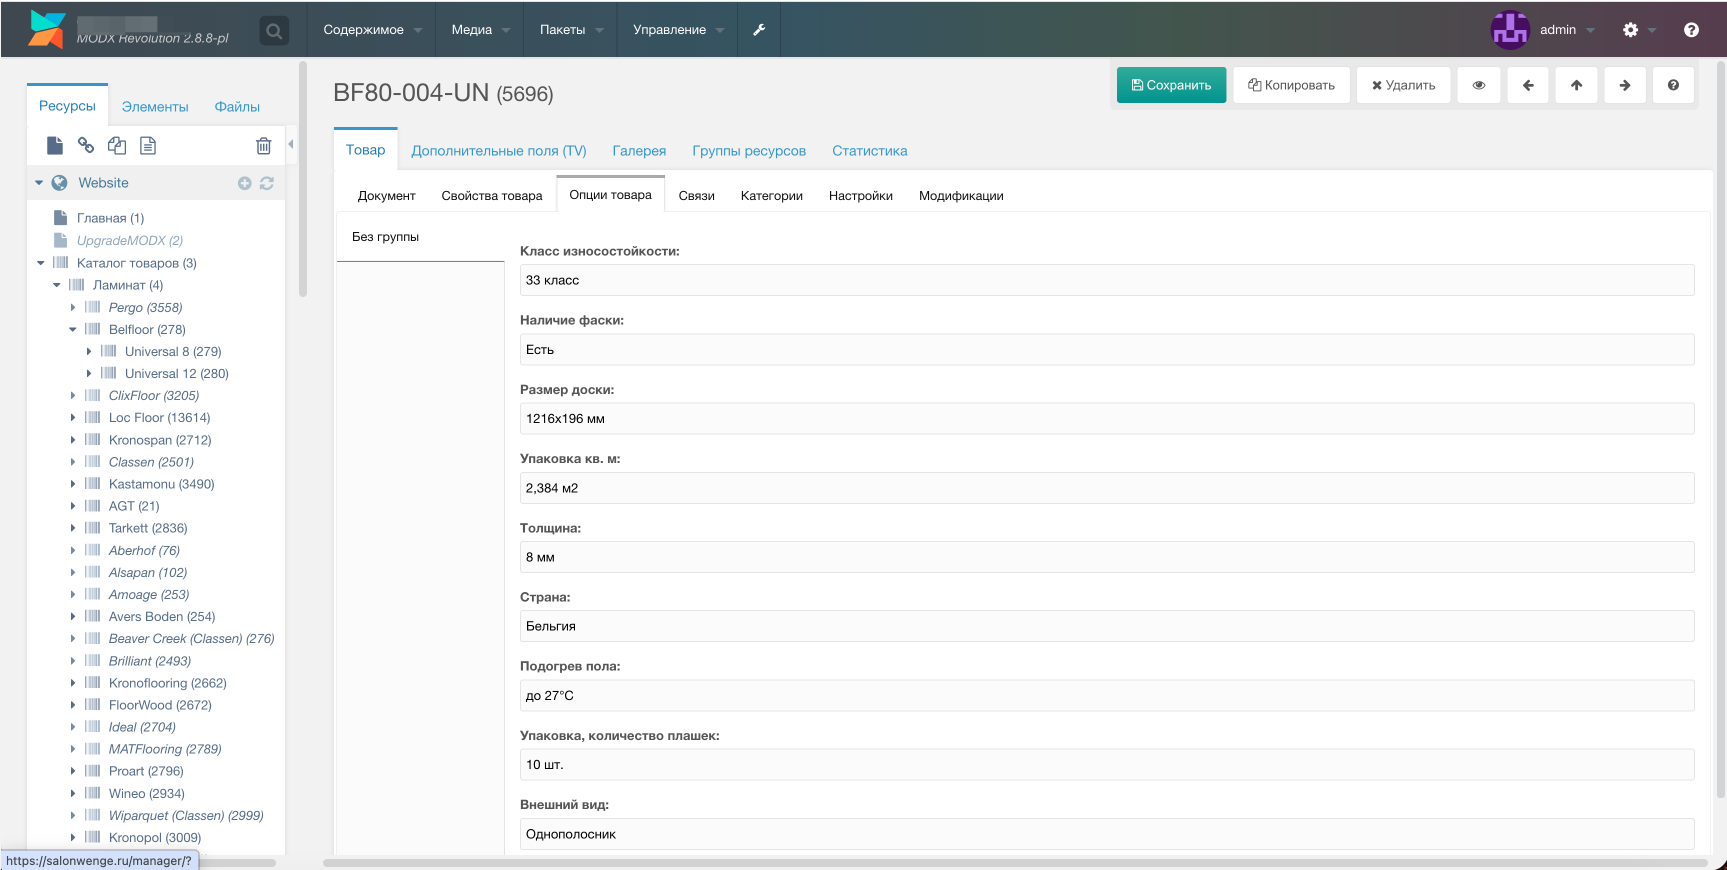
Task: Click the Страна input field
Action: tap(1107, 626)
